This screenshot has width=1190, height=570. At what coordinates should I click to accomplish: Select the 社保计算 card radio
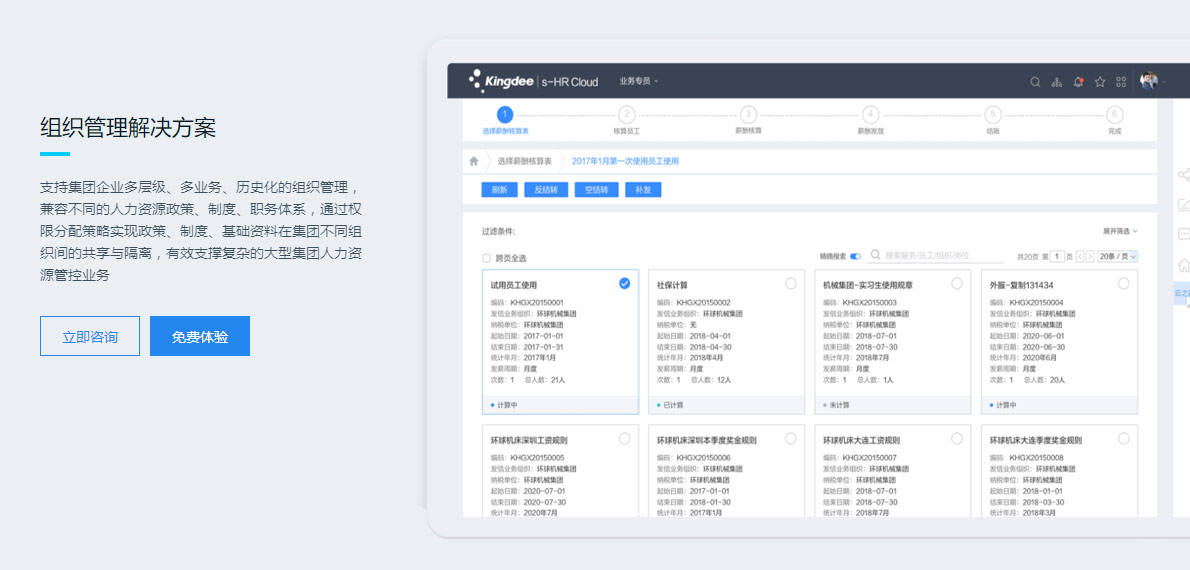click(x=791, y=283)
